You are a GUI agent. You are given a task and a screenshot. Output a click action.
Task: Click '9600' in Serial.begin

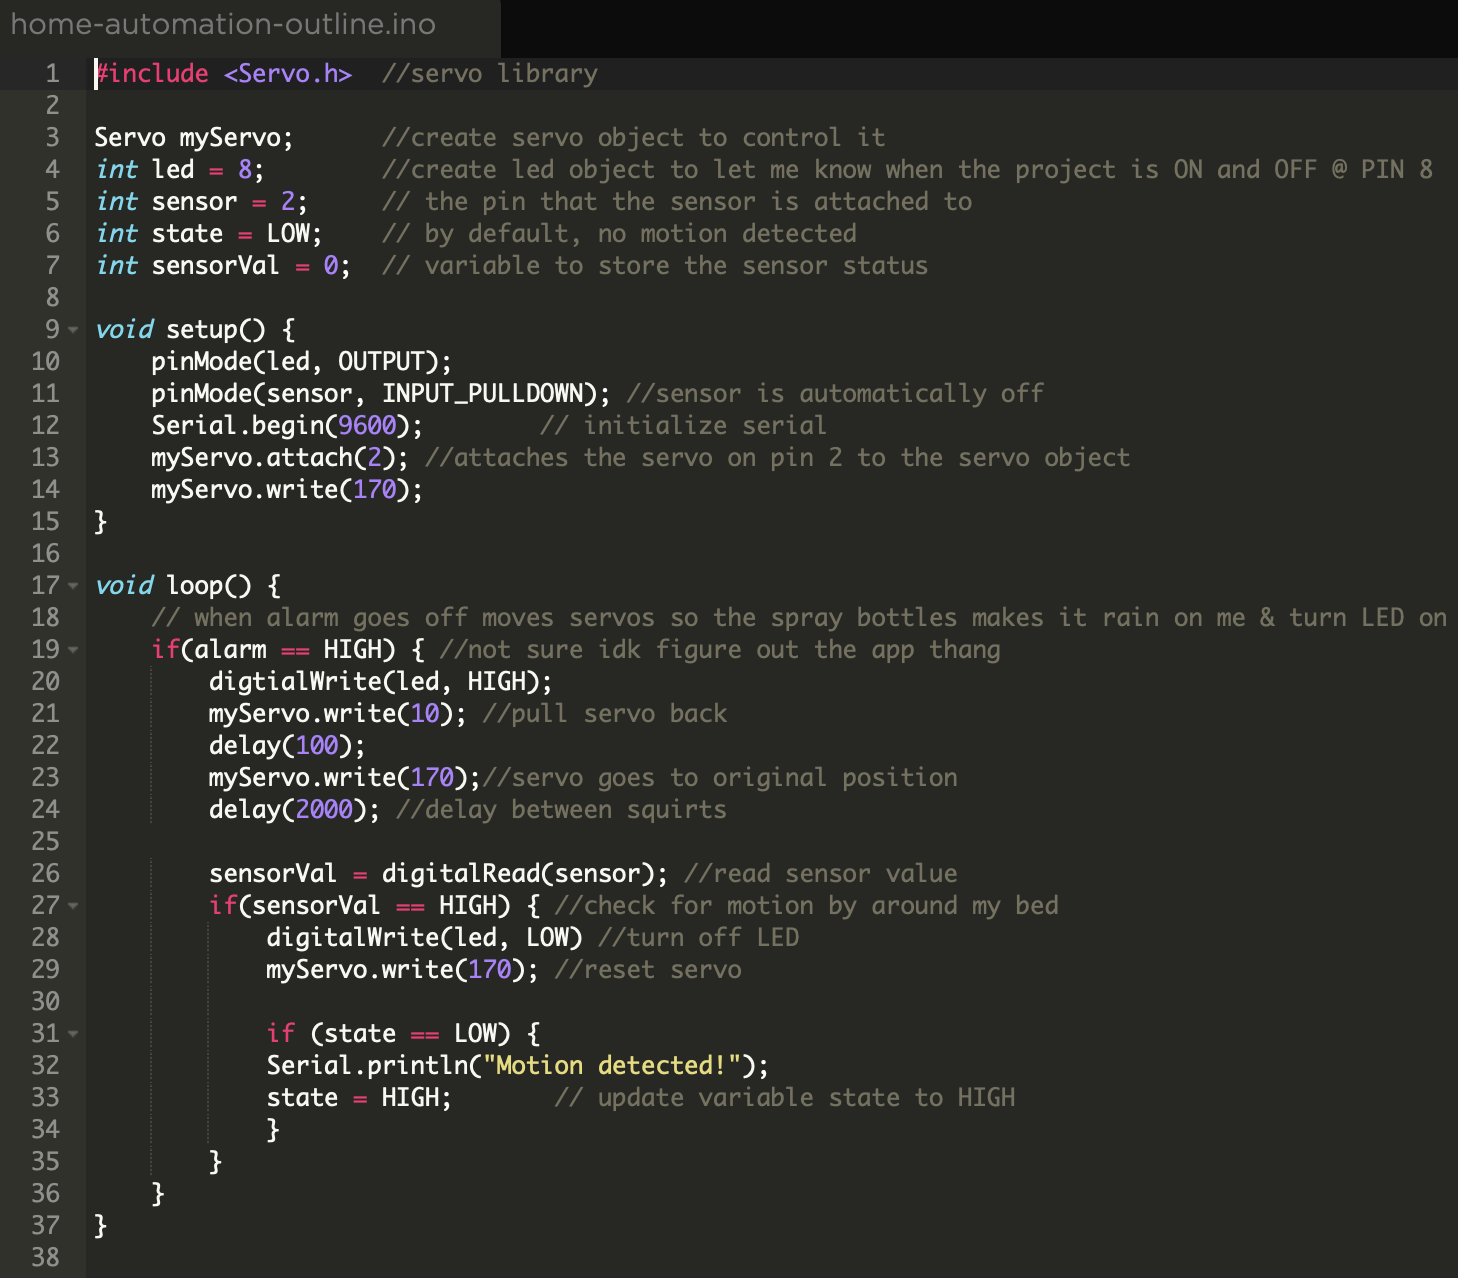point(367,426)
